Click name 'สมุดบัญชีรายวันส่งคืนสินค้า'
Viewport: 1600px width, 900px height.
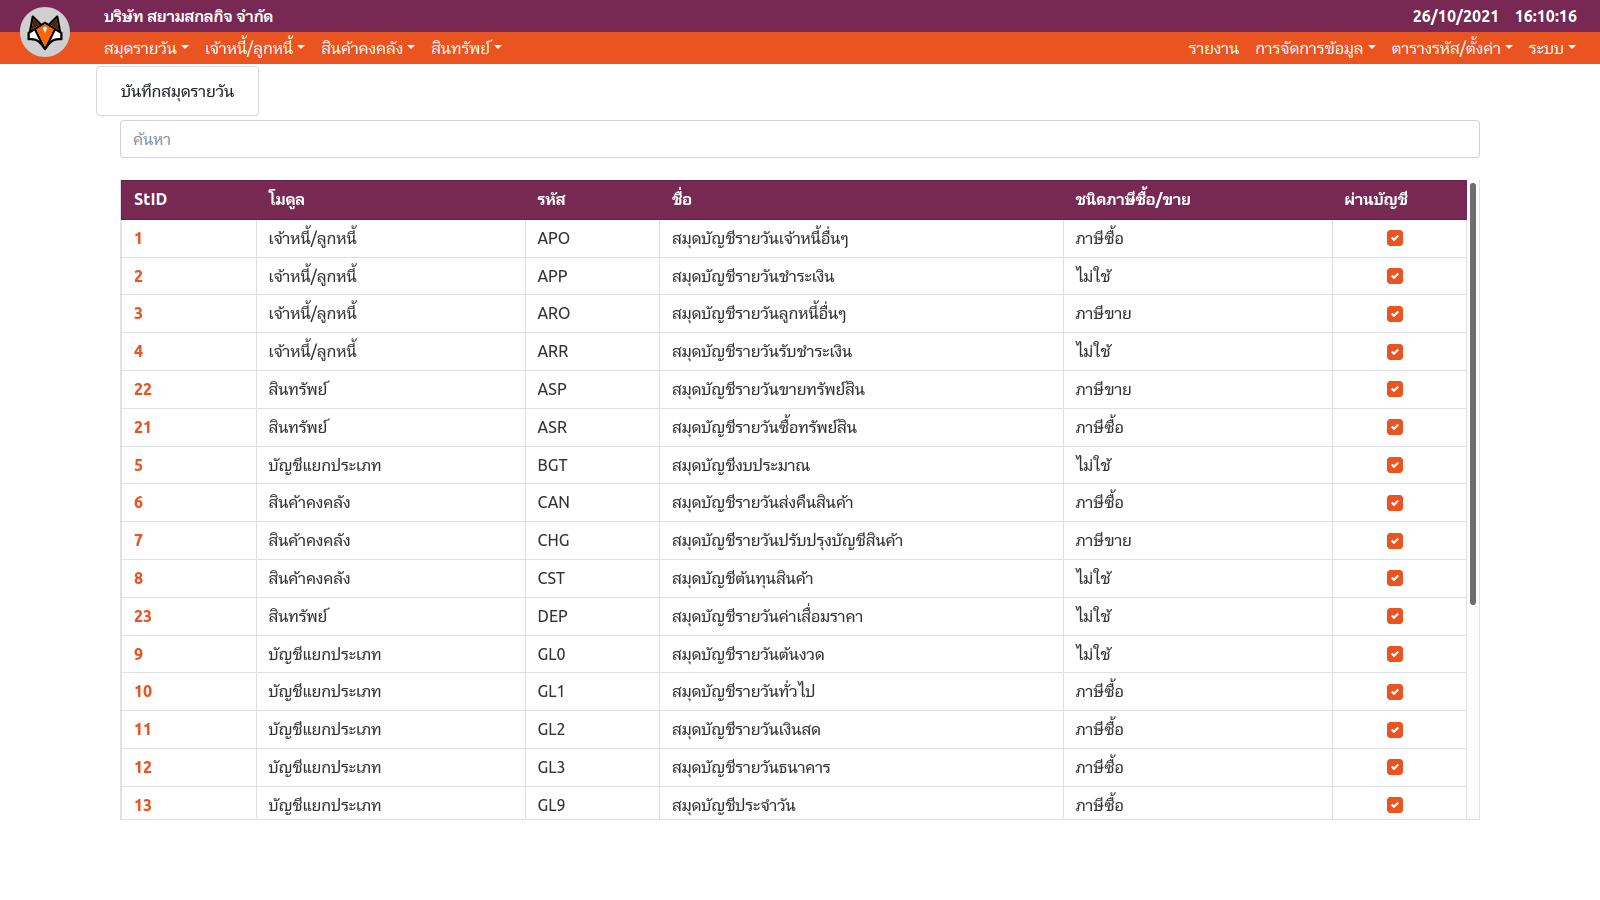click(x=762, y=502)
